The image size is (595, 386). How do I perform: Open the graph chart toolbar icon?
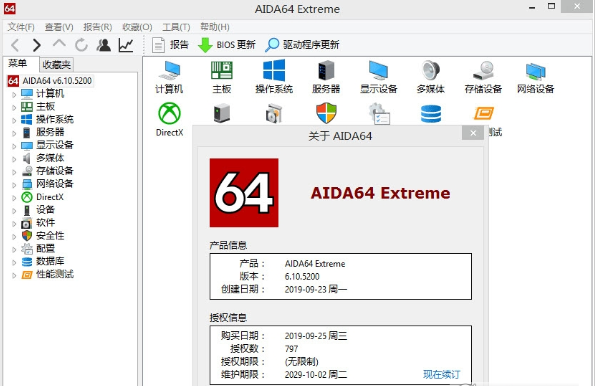[x=126, y=45]
